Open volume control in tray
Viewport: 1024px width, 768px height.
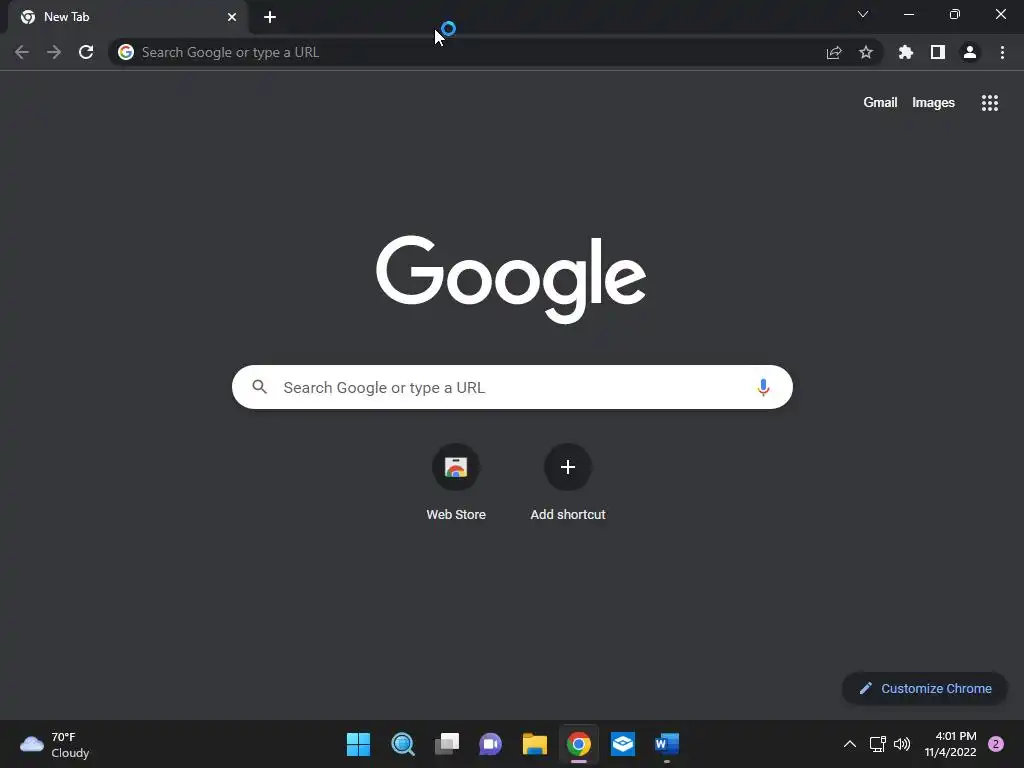tap(902, 744)
